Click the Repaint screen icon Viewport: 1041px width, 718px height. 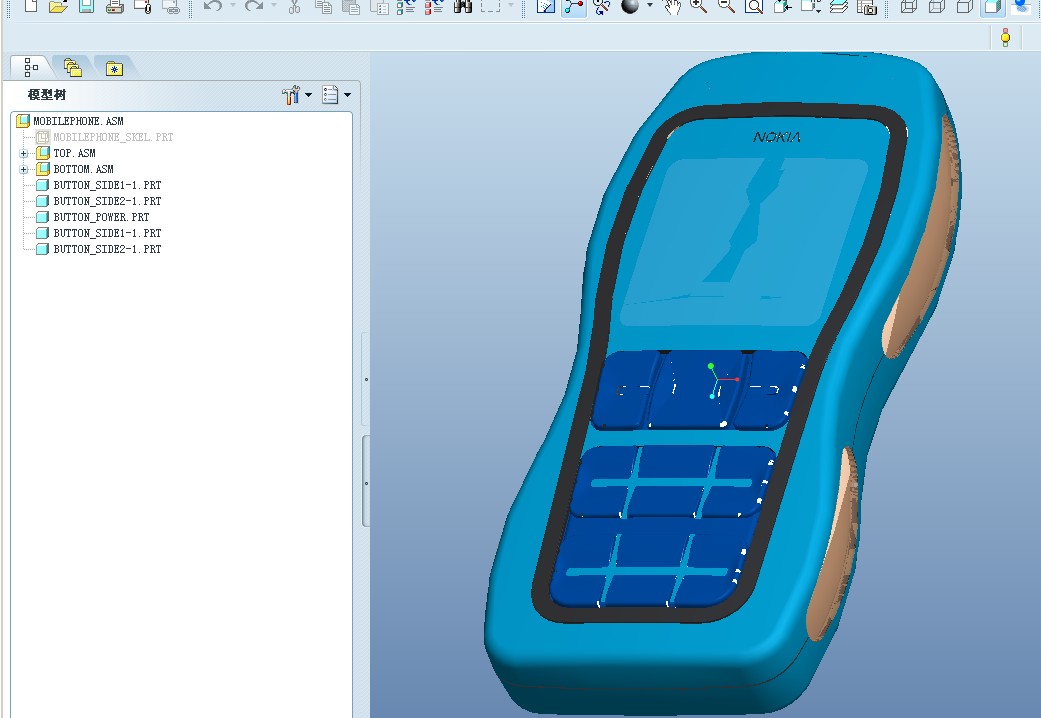pyautogui.click(x=546, y=7)
